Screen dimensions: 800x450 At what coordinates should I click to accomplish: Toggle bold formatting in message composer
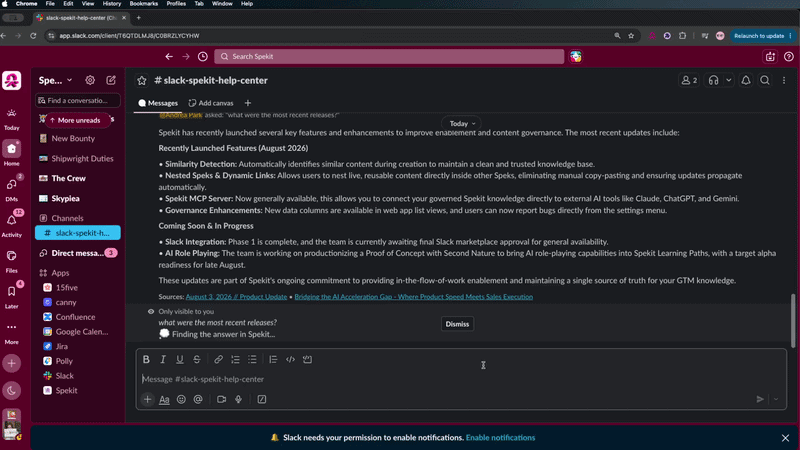[146, 359]
